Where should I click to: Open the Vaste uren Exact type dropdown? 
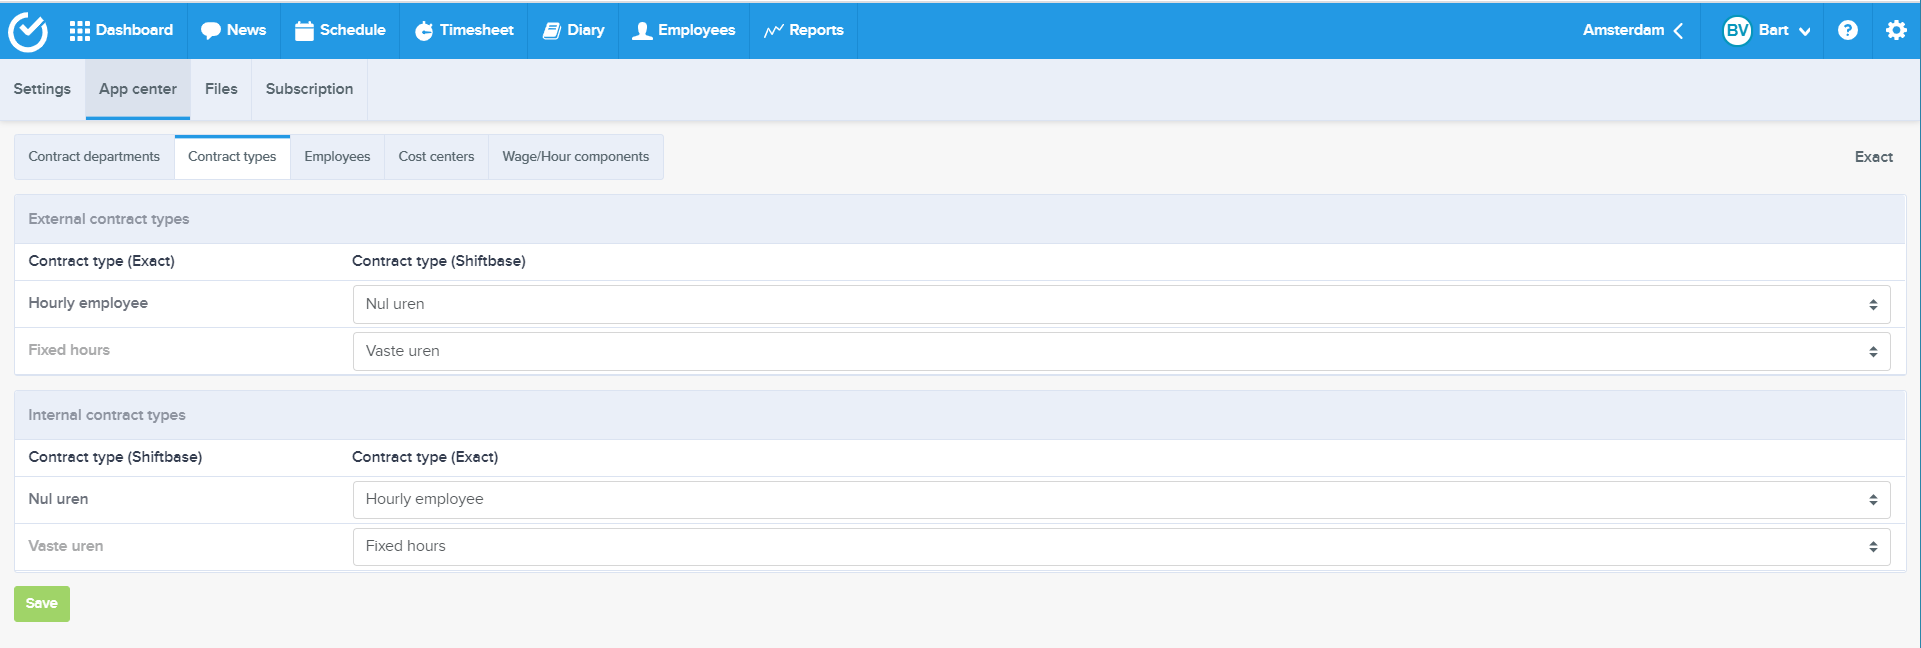point(1121,546)
